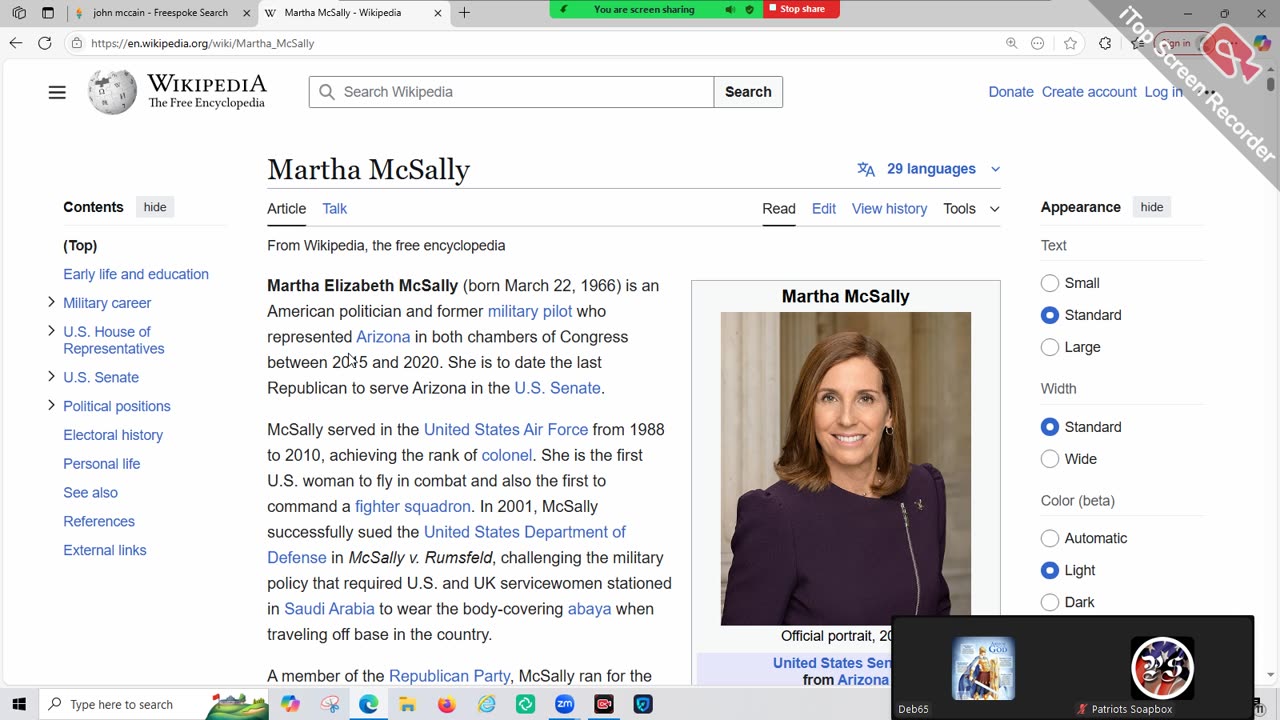Click the language translation icon beside 29 languages
Image resolution: width=1280 pixels, height=720 pixels.
coord(866,169)
